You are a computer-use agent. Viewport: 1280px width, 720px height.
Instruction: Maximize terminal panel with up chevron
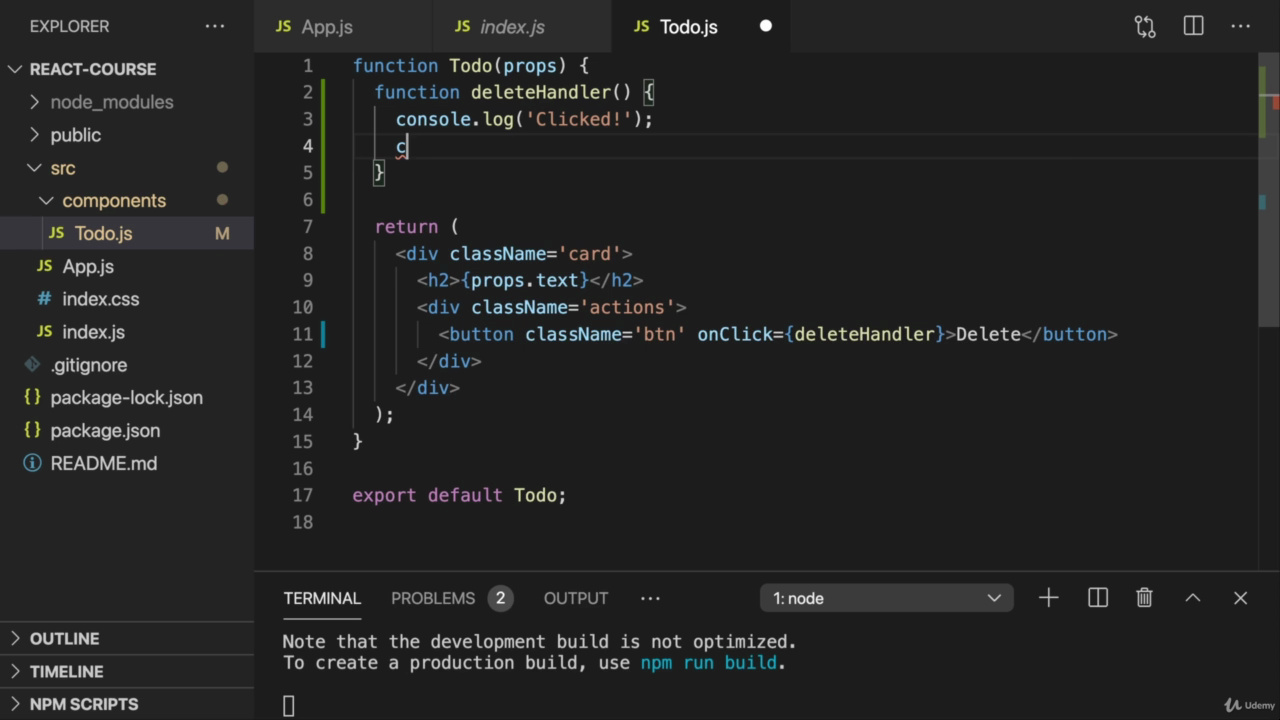click(x=1192, y=598)
